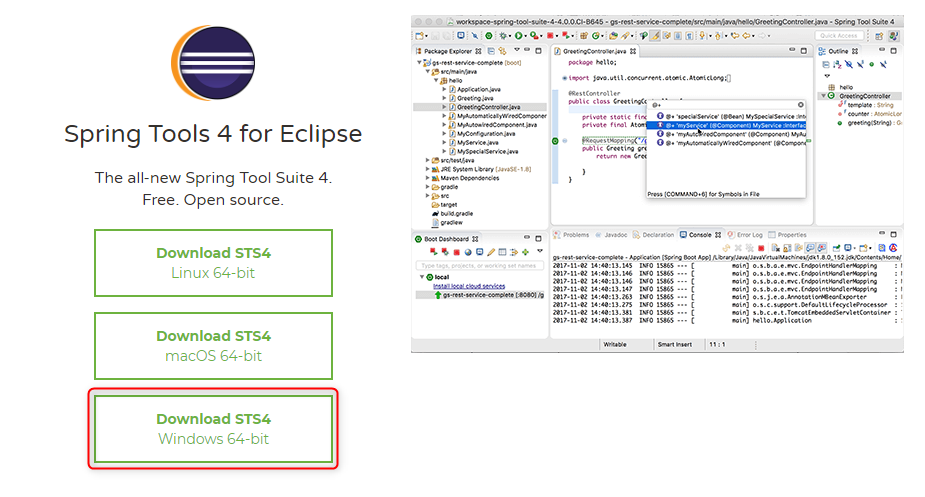Click the Quick Access search field
Image resolution: width=925 pixels, height=497 pixels.
click(x=837, y=36)
